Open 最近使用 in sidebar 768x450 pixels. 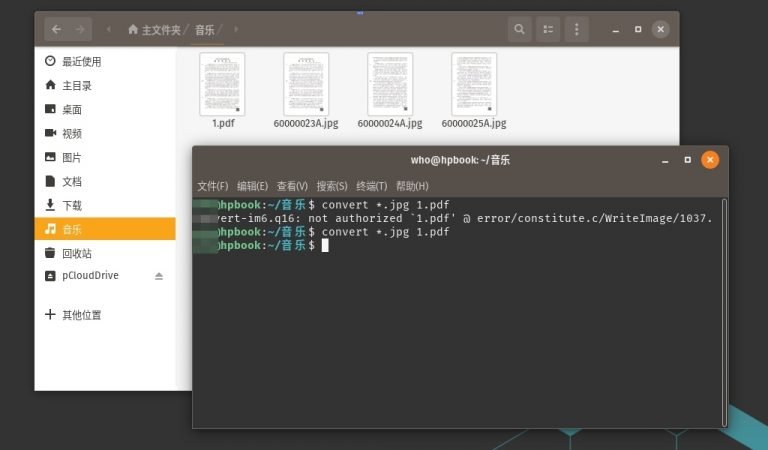click(105, 61)
